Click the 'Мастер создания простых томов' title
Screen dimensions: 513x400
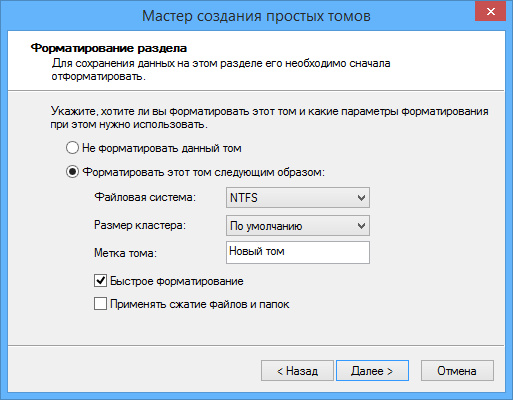pos(256,16)
